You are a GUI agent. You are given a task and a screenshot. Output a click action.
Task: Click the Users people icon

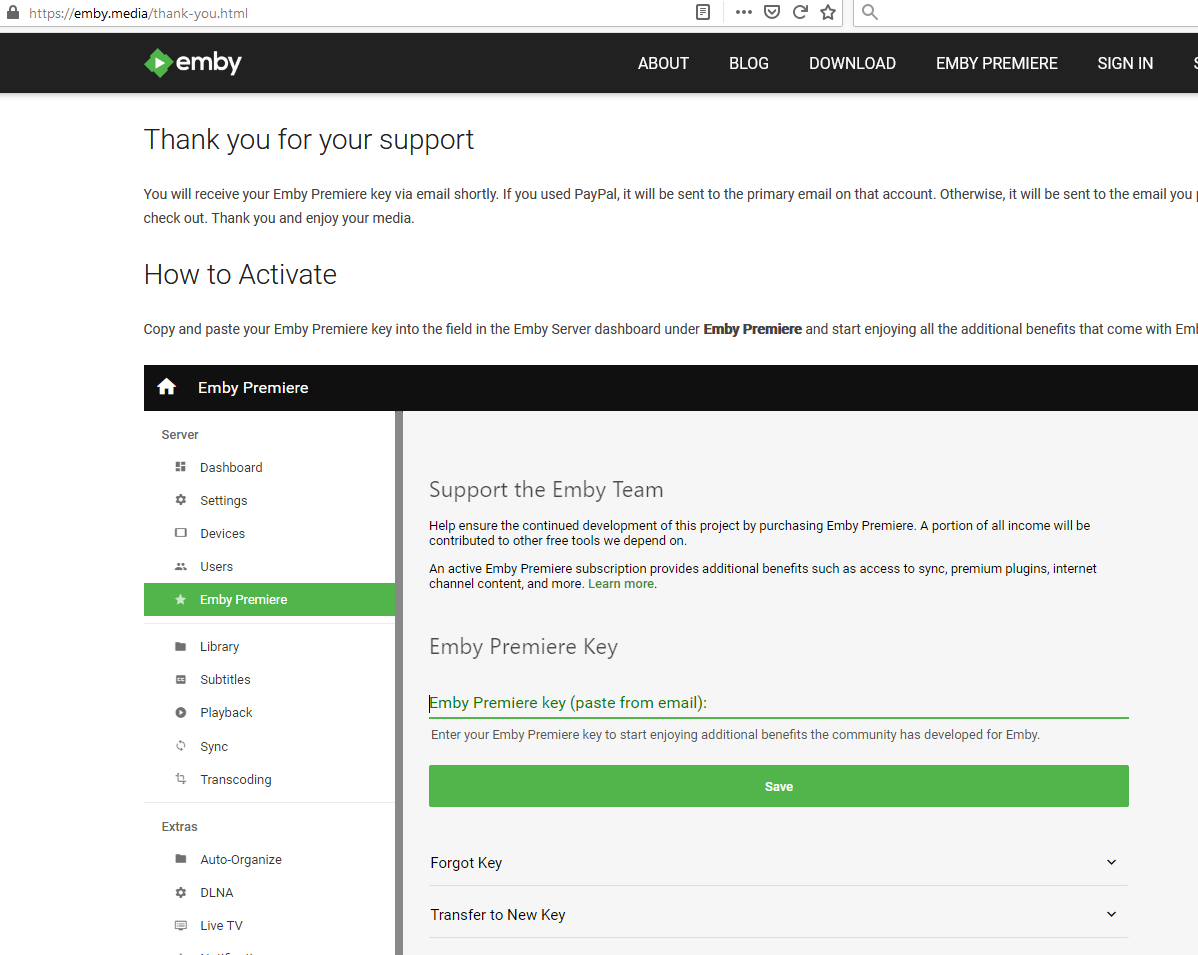click(x=181, y=566)
